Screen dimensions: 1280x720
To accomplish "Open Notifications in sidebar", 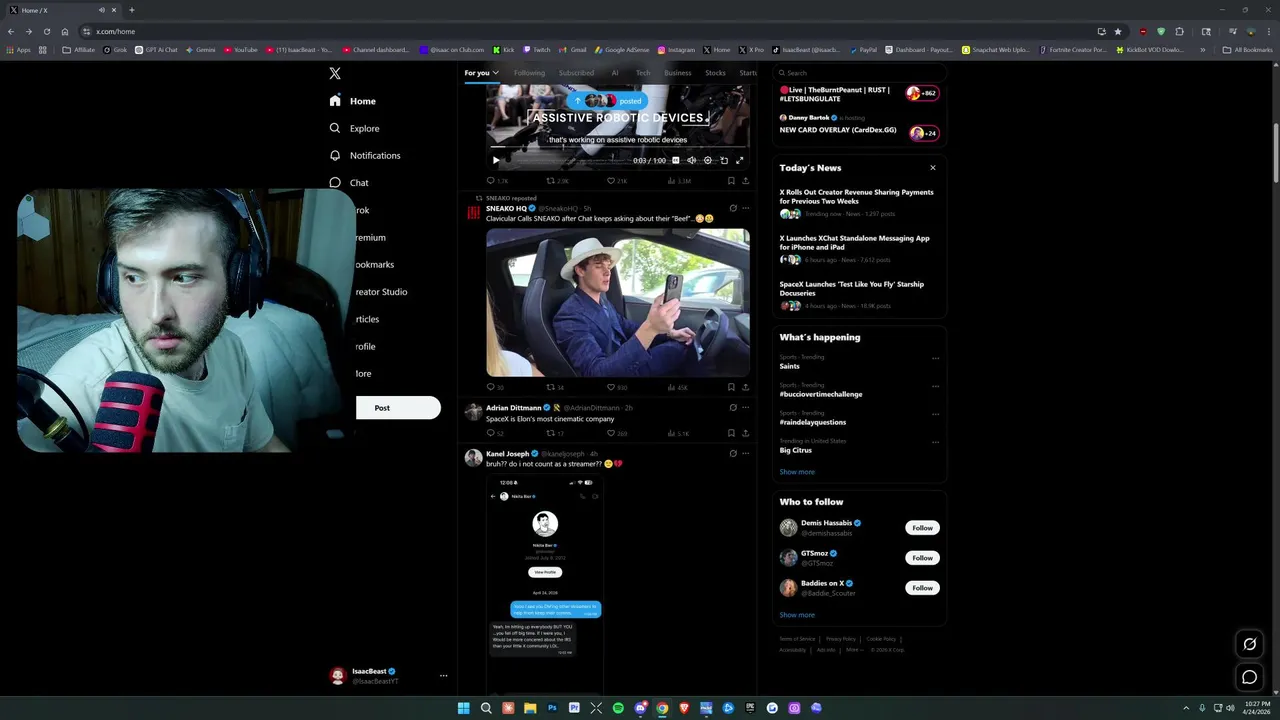I will click(x=365, y=155).
